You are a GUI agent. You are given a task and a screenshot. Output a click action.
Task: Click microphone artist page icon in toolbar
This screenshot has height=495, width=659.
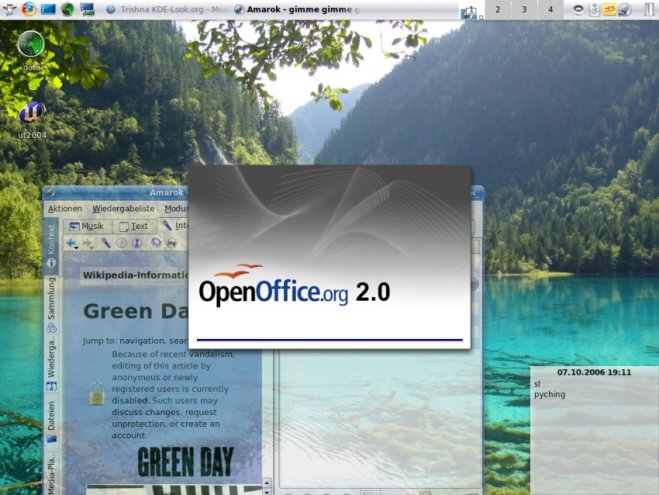(x=105, y=243)
